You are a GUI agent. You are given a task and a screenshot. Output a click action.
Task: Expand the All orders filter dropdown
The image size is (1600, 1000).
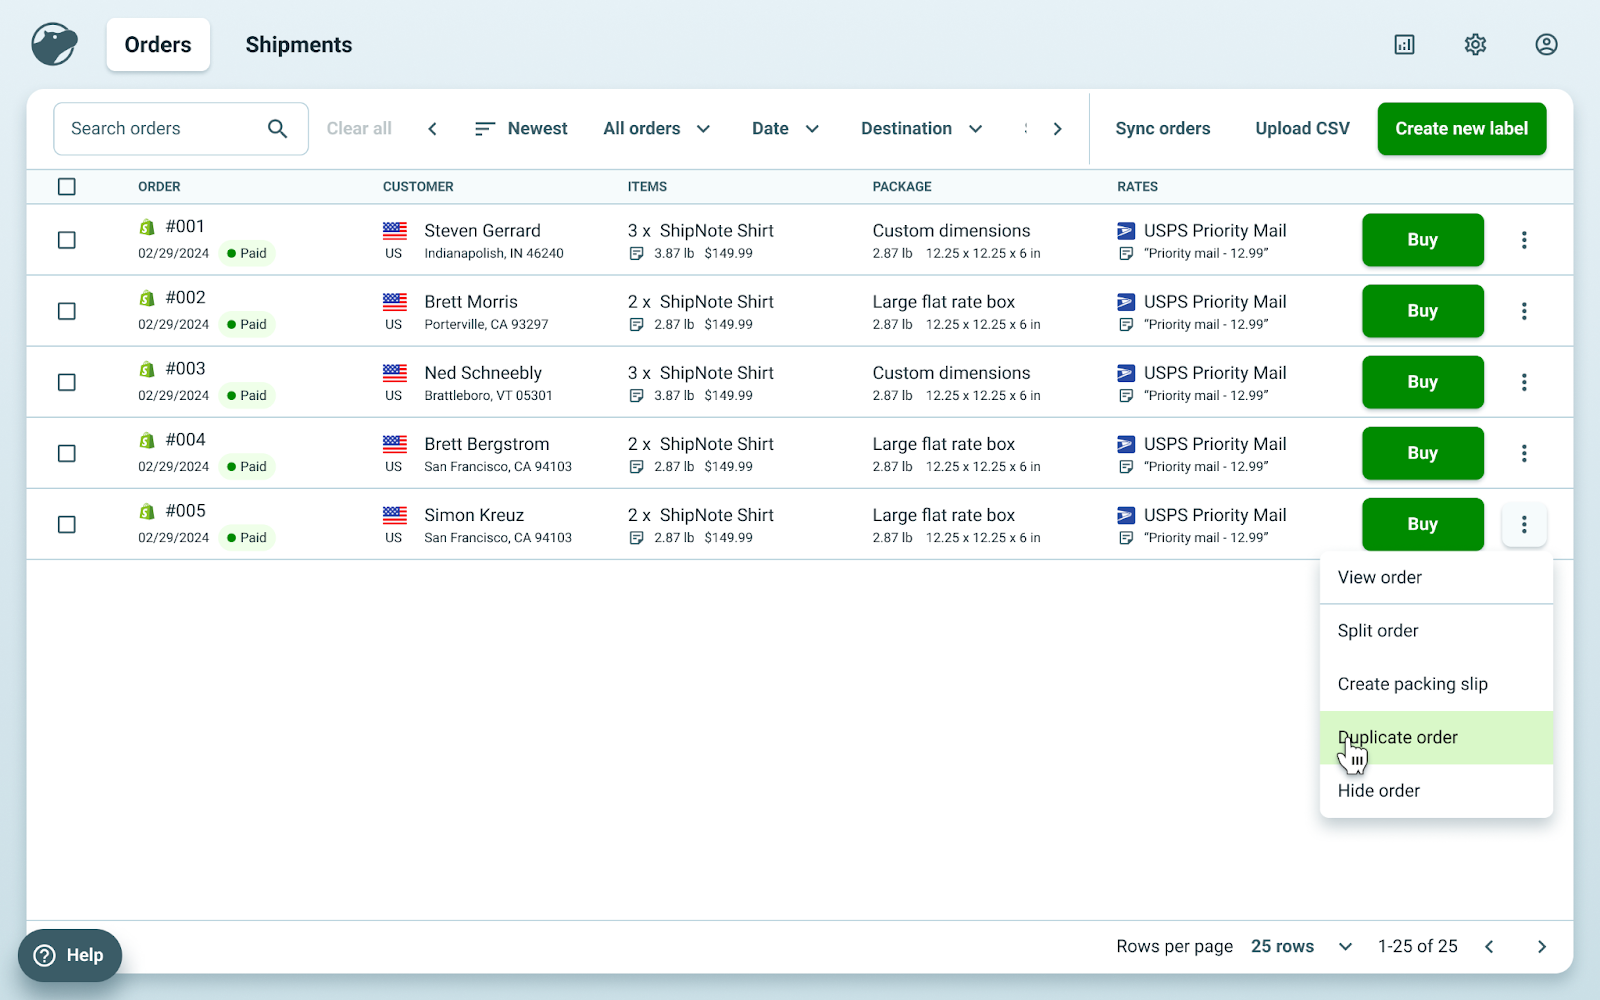[x=657, y=128]
